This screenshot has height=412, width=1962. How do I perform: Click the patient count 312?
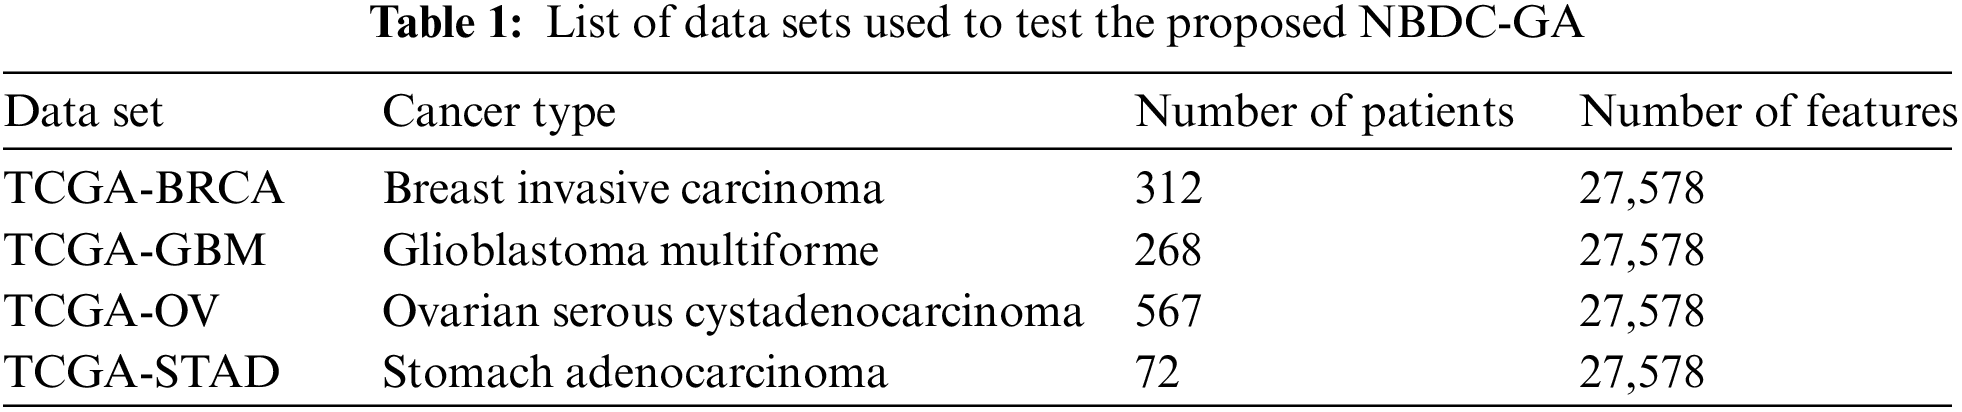coord(1168,188)
